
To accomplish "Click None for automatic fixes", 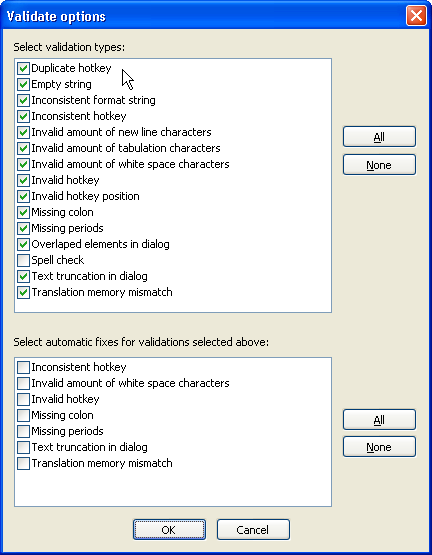I will [x=379, y=447].
